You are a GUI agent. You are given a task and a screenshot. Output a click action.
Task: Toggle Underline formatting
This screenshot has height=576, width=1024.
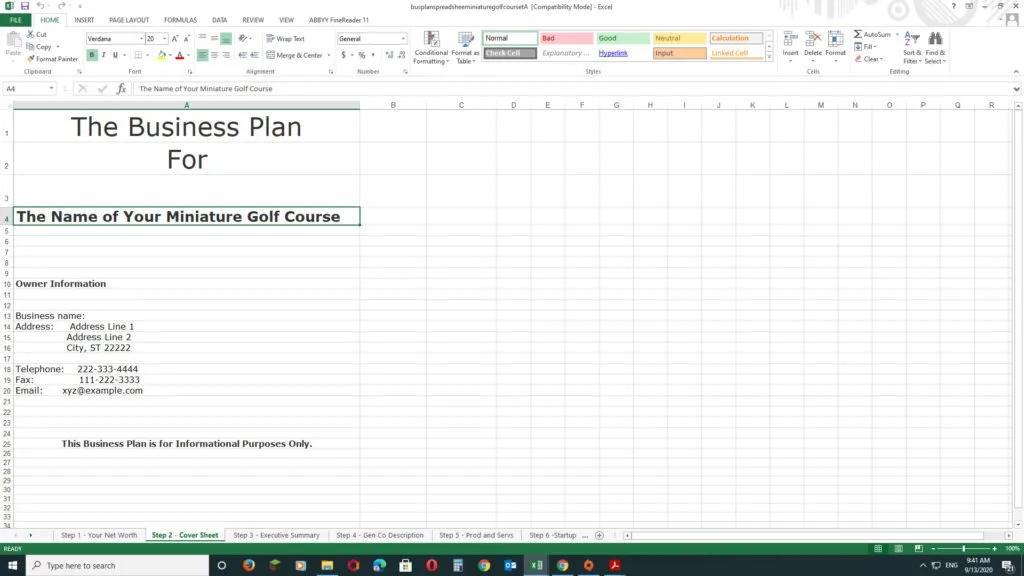[x=115, y=56]
